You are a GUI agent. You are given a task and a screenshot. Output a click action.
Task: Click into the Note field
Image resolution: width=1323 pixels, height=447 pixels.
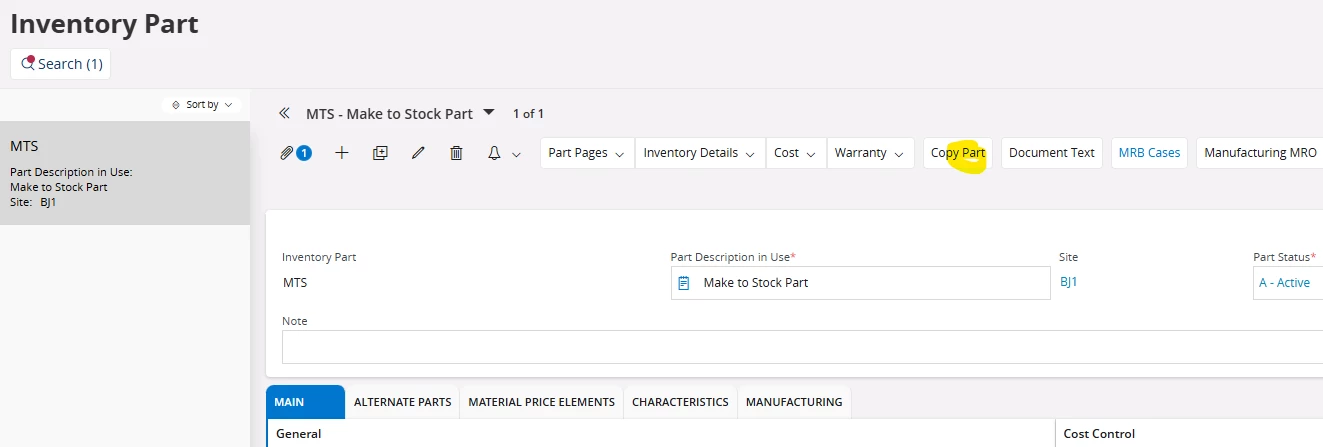[x=802, y=347]
